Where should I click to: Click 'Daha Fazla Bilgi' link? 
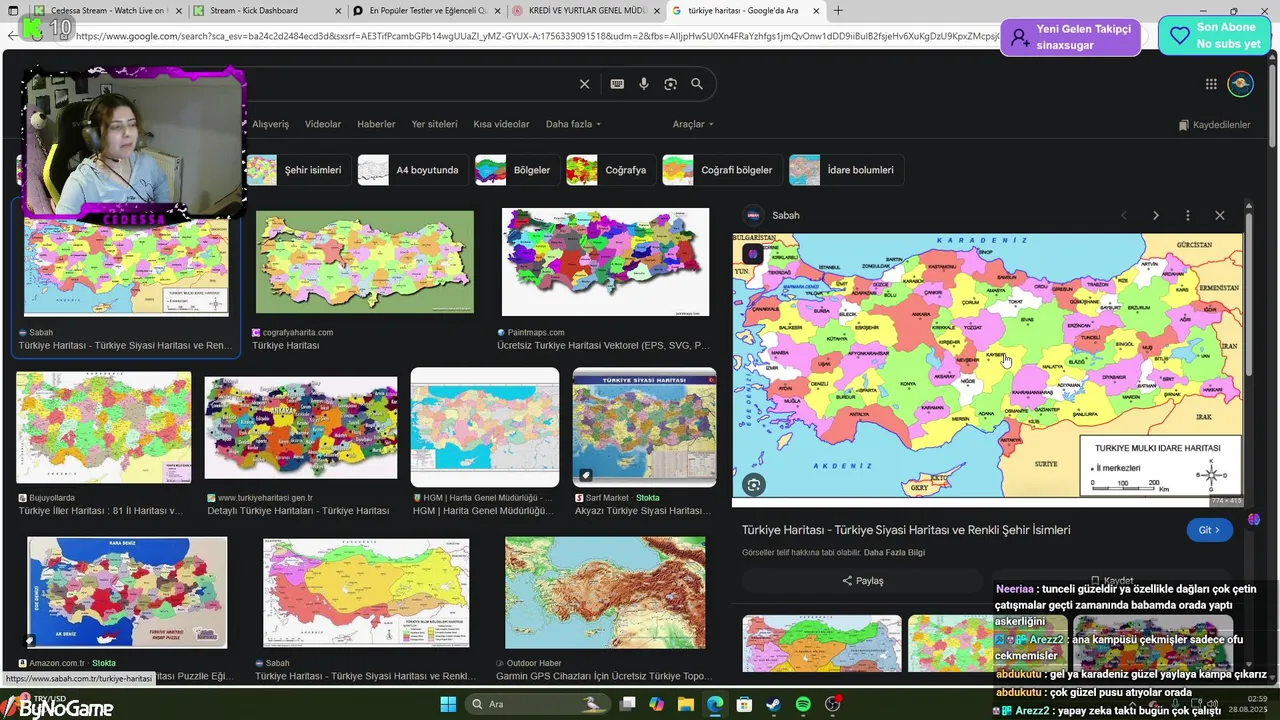coord(894,553)
